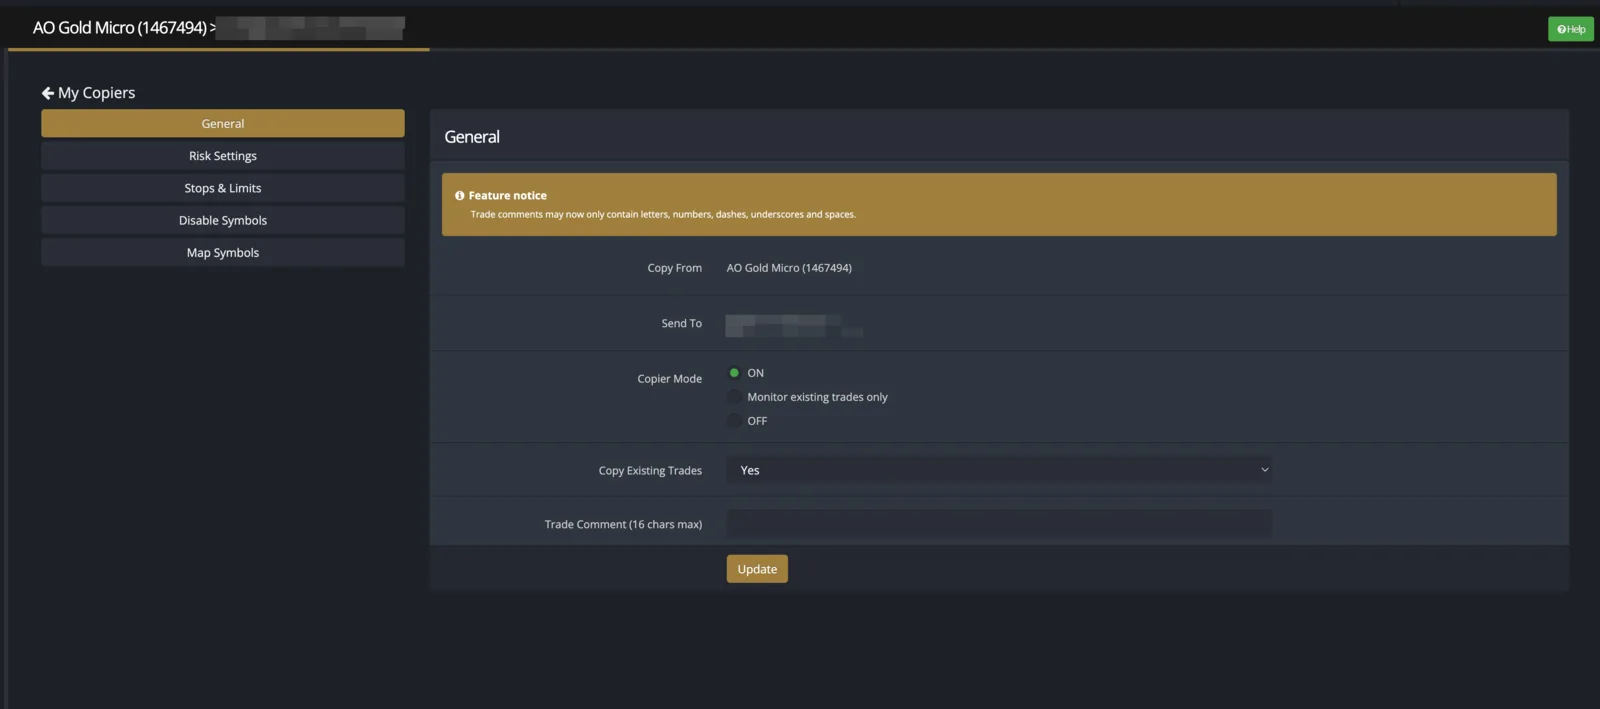Open the Disable Symbols section
Viewport: 1600px width, 709px height.
[223, 220]
